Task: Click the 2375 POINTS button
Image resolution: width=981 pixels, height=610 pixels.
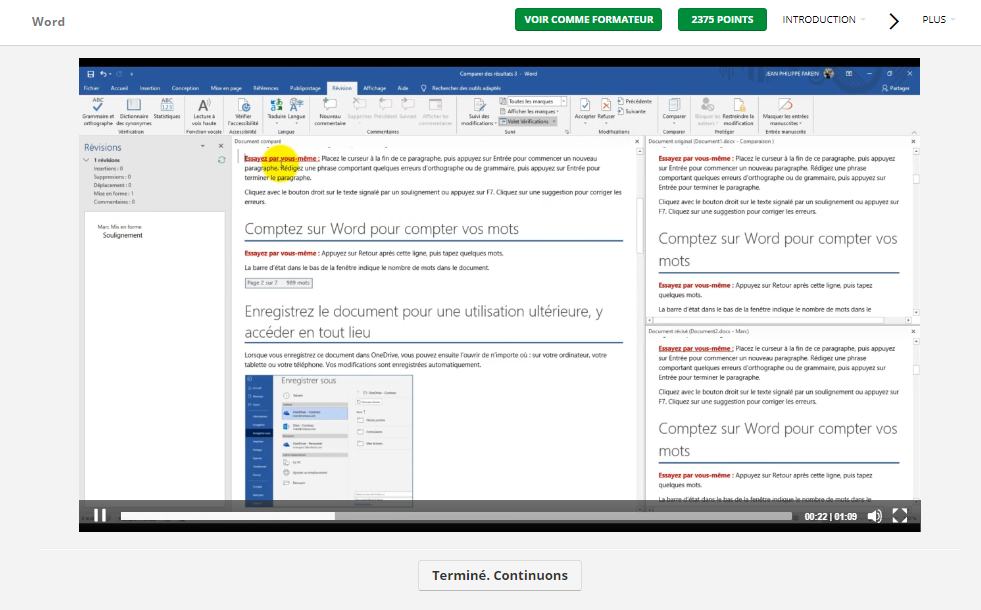Action: pyautogui.click(x=722, y=19)
